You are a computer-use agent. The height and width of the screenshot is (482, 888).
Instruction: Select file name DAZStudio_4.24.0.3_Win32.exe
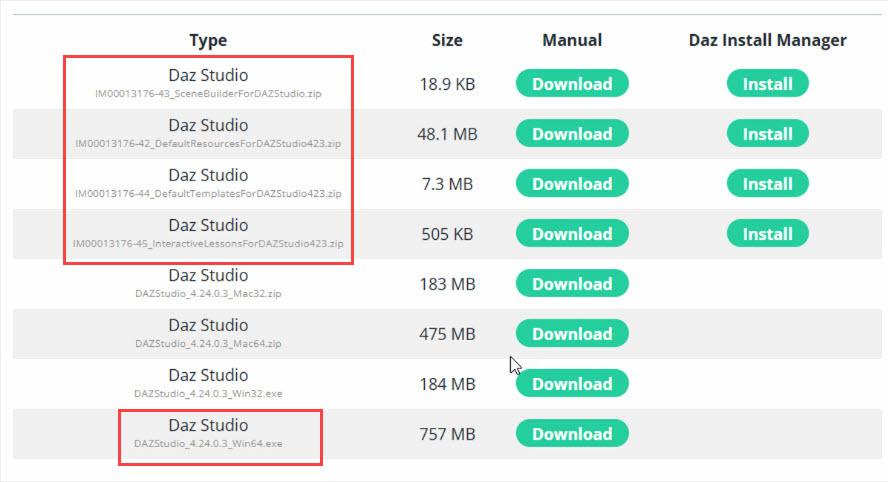(208, 393)
